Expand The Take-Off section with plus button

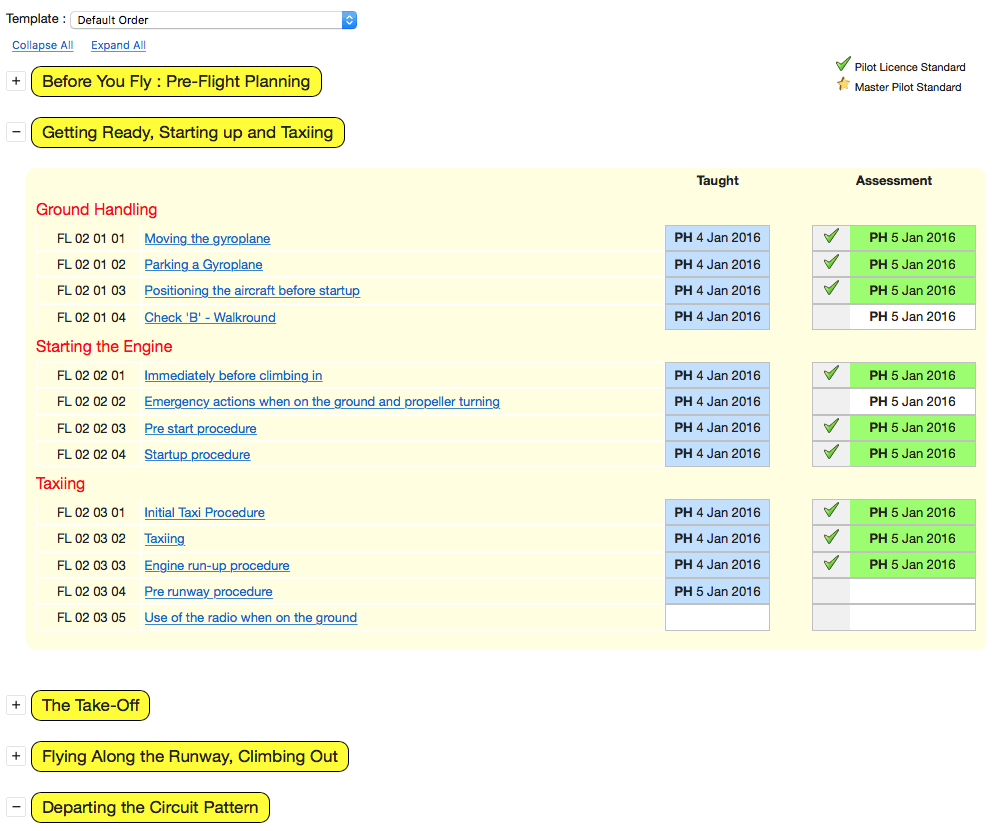click(x=16, y=705)
